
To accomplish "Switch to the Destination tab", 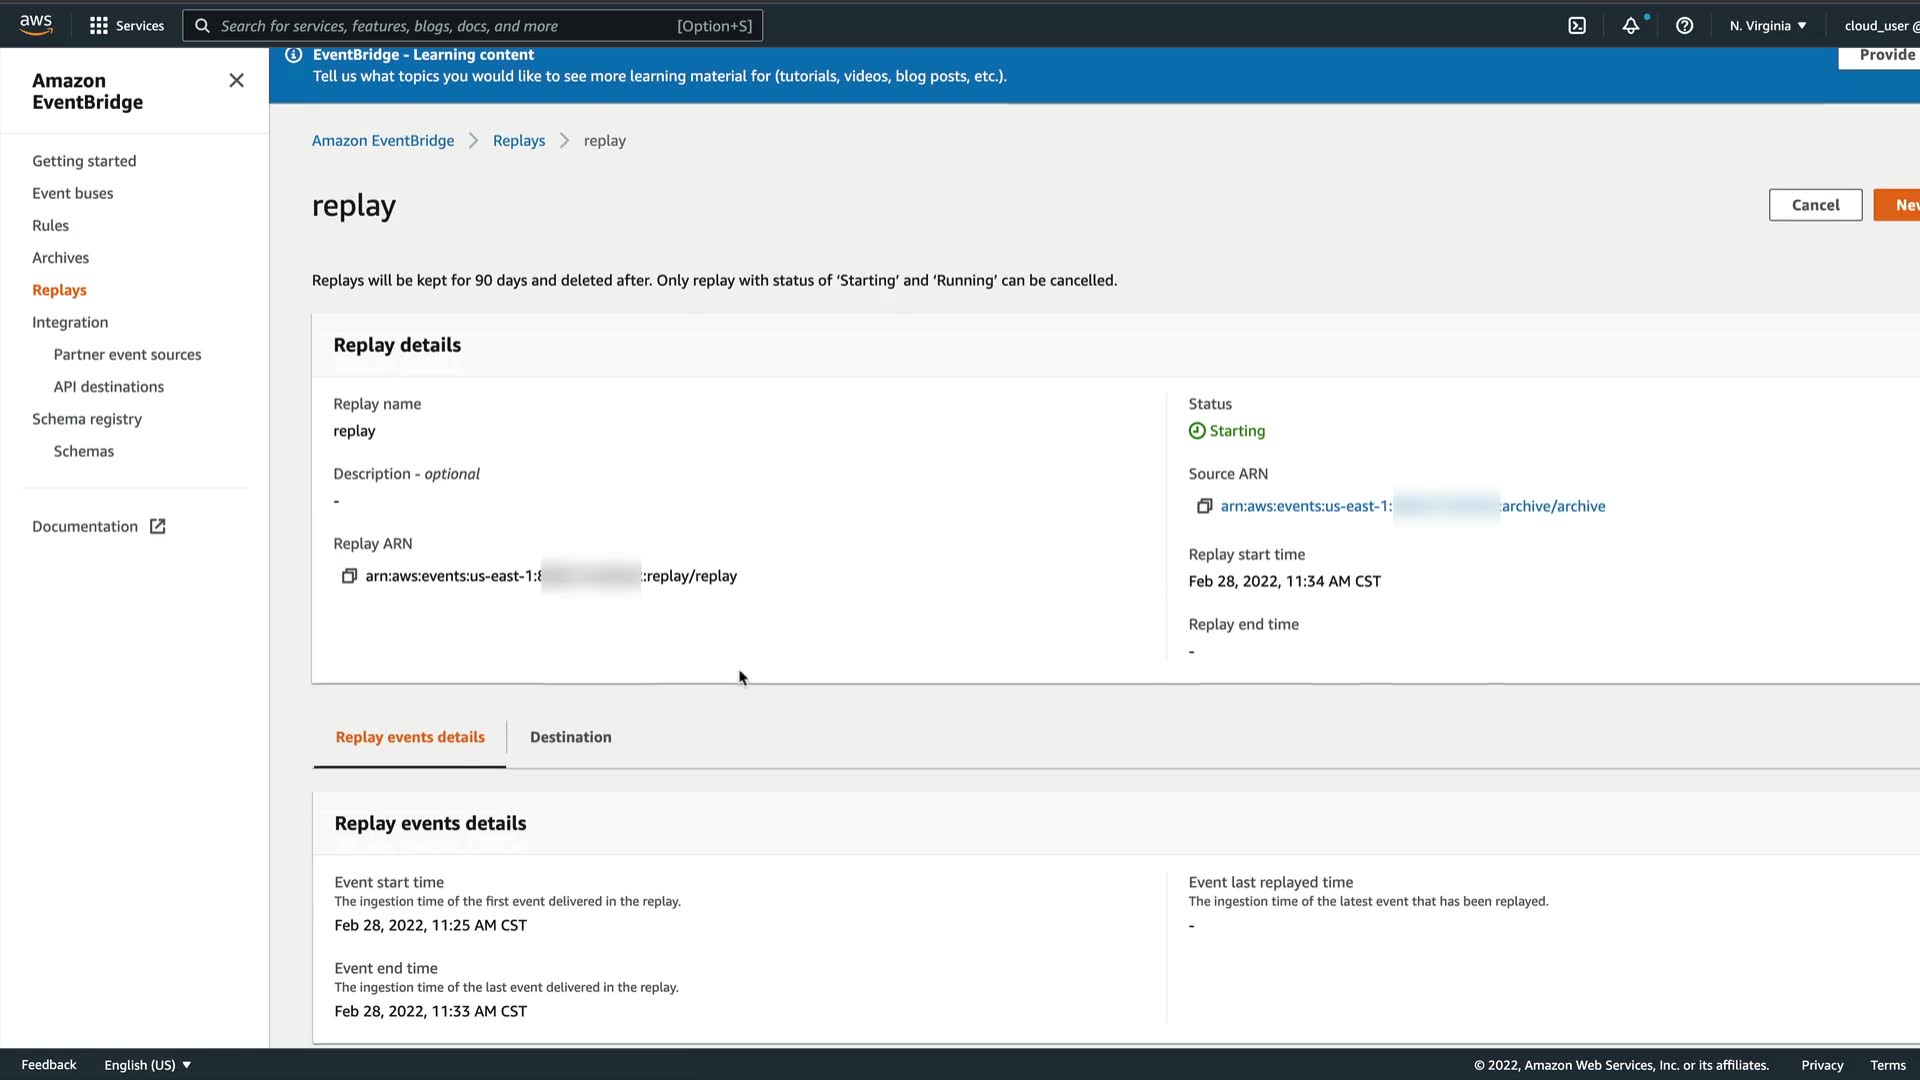I will coord(570,737).
